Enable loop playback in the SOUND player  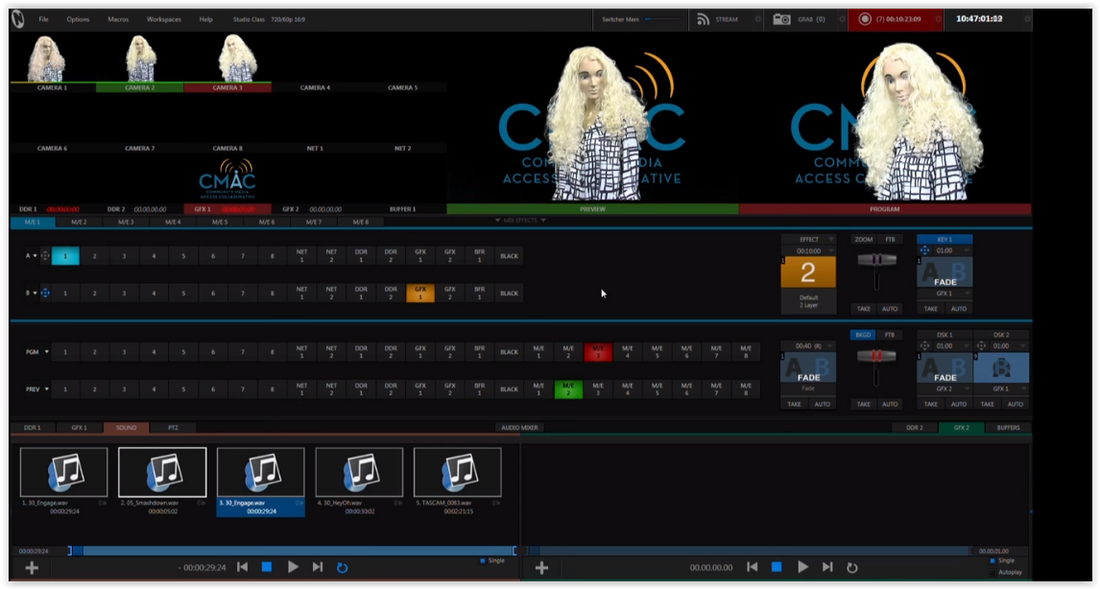tap(341, 567)
